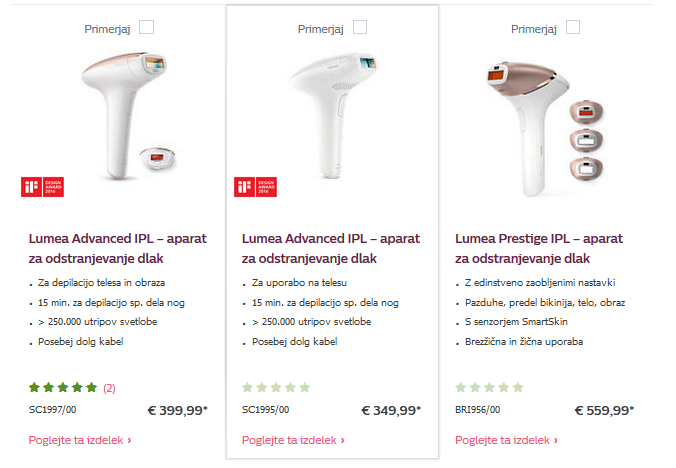Click iF Design Award badge on second product

pyautogui.click(x=247, y=187)
